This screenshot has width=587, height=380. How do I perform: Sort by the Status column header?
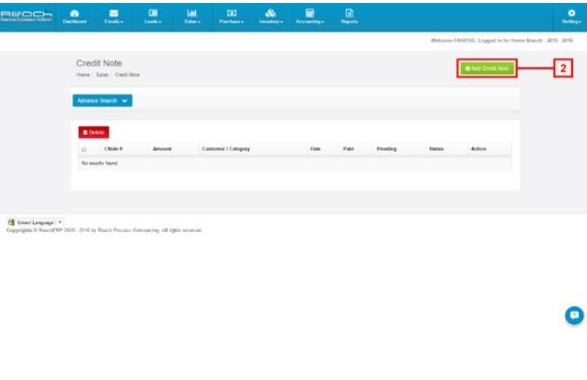[436, 149]
